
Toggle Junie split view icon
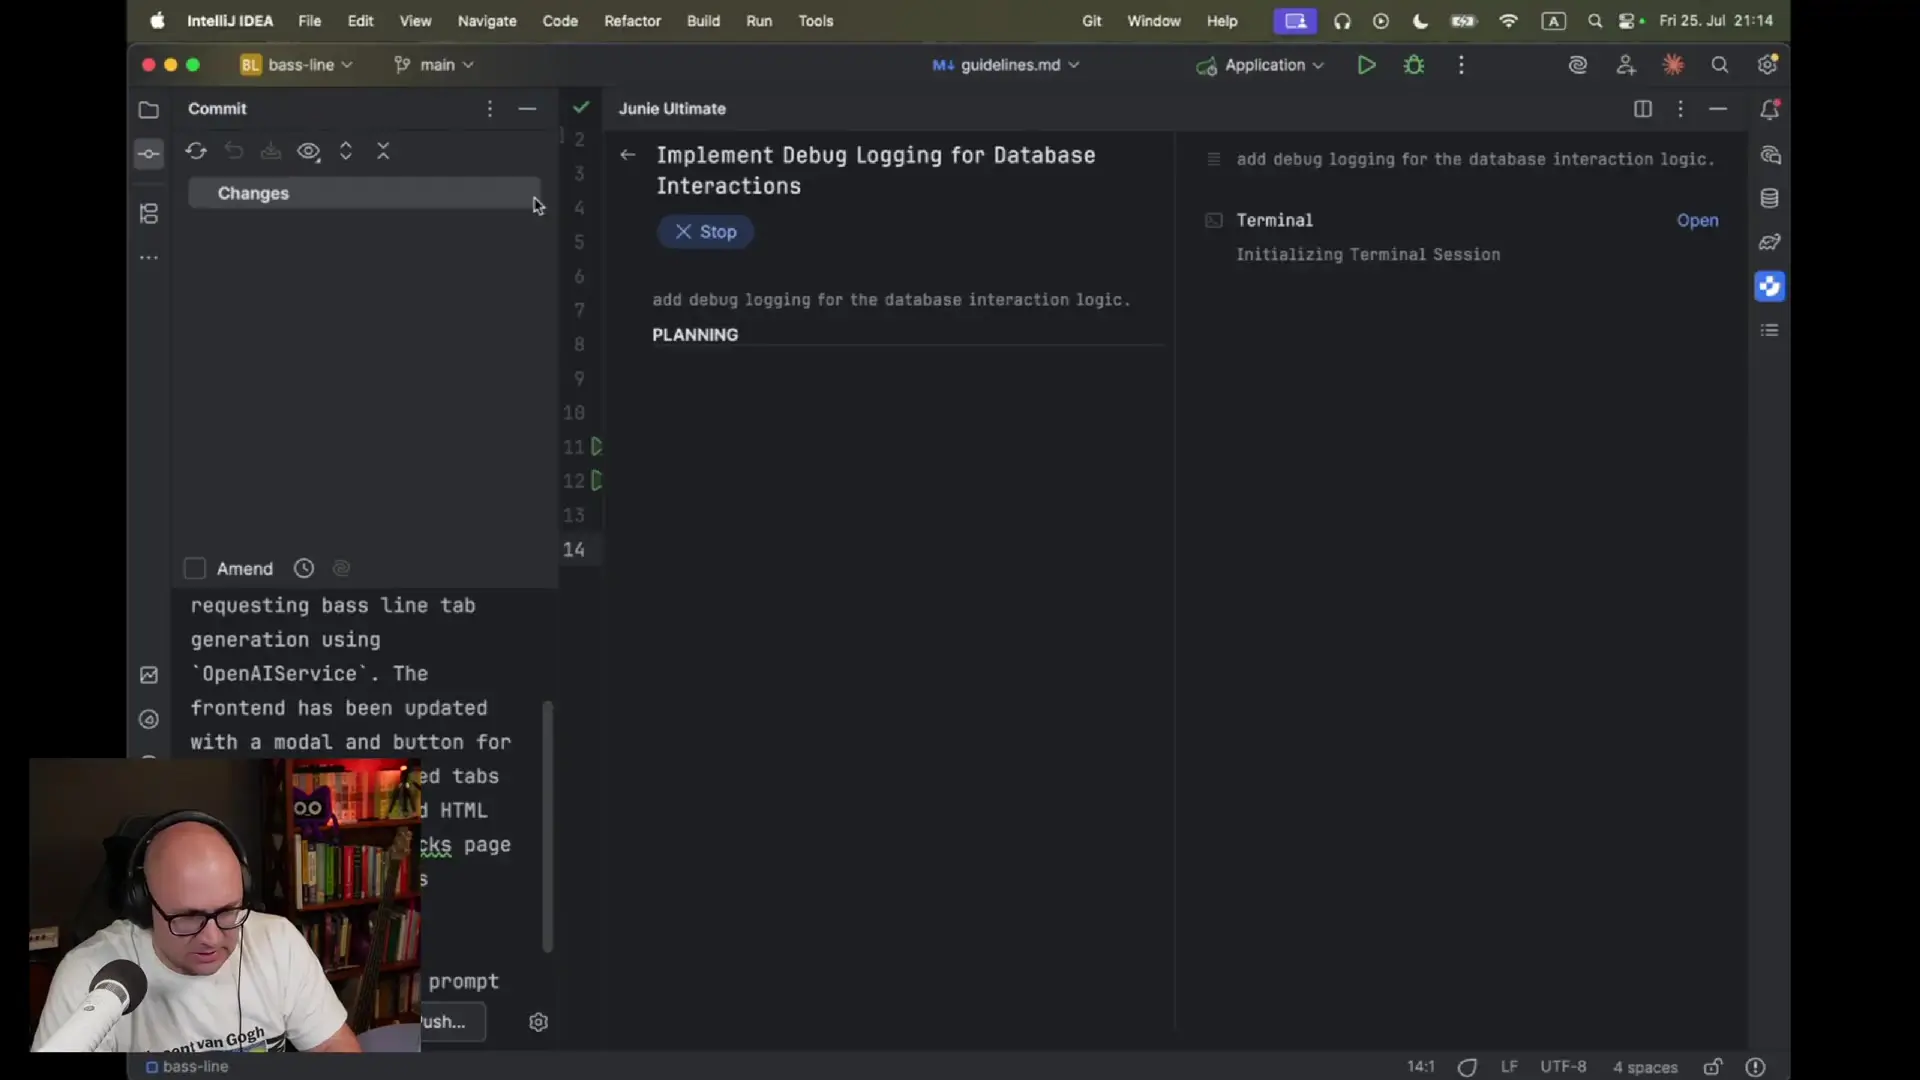coord(1643,109)
